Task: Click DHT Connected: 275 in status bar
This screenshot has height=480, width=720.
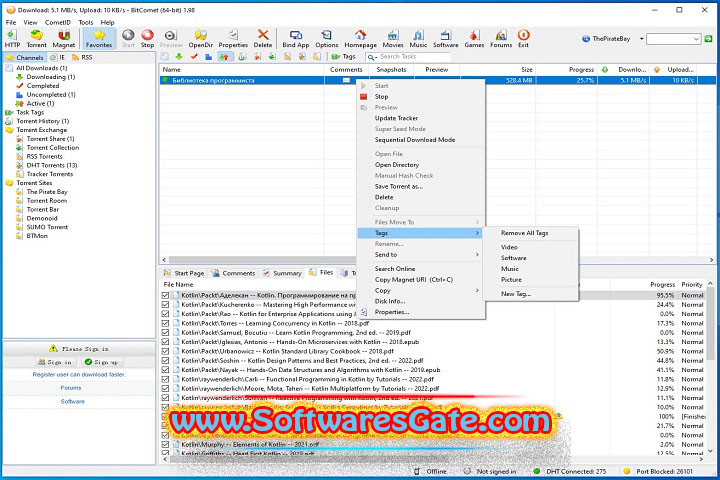Action: (x=570, y=471)
